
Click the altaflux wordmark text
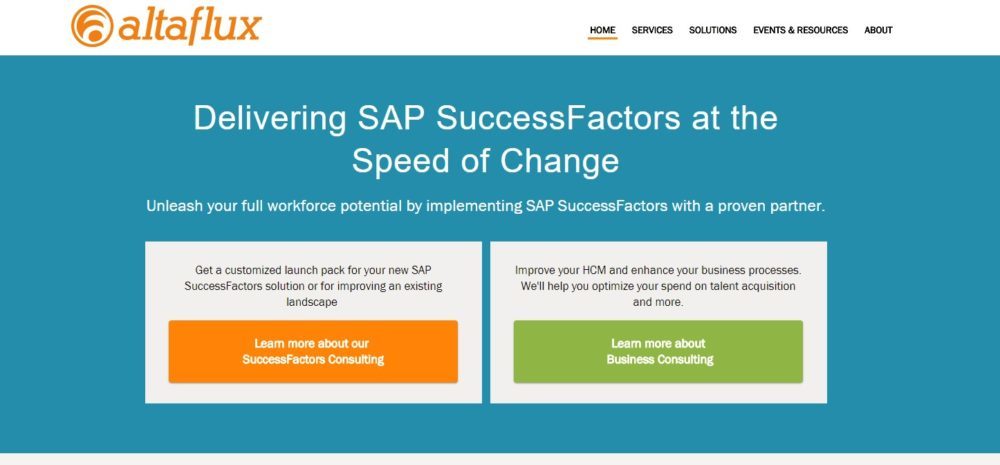click(189, 27)
